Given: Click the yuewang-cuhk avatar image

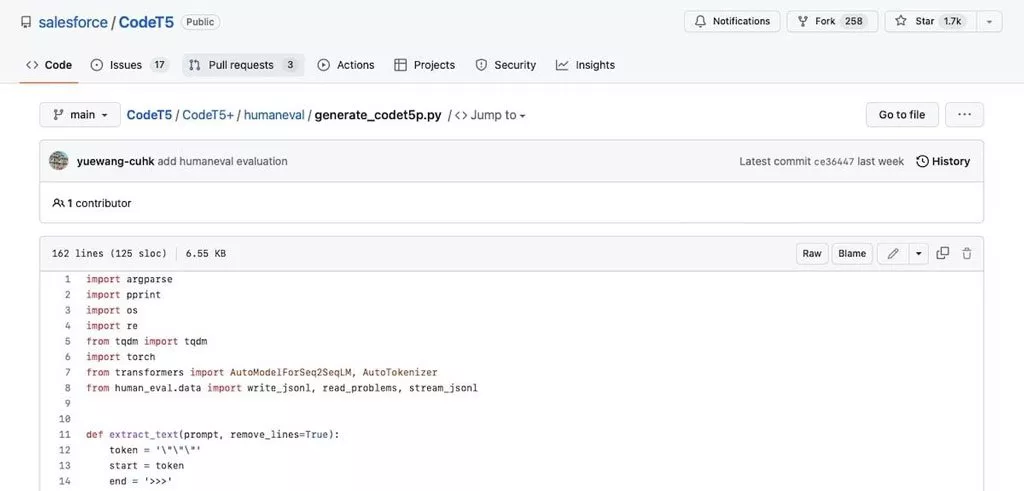Looking at the screenshot, I should (59, 161).
